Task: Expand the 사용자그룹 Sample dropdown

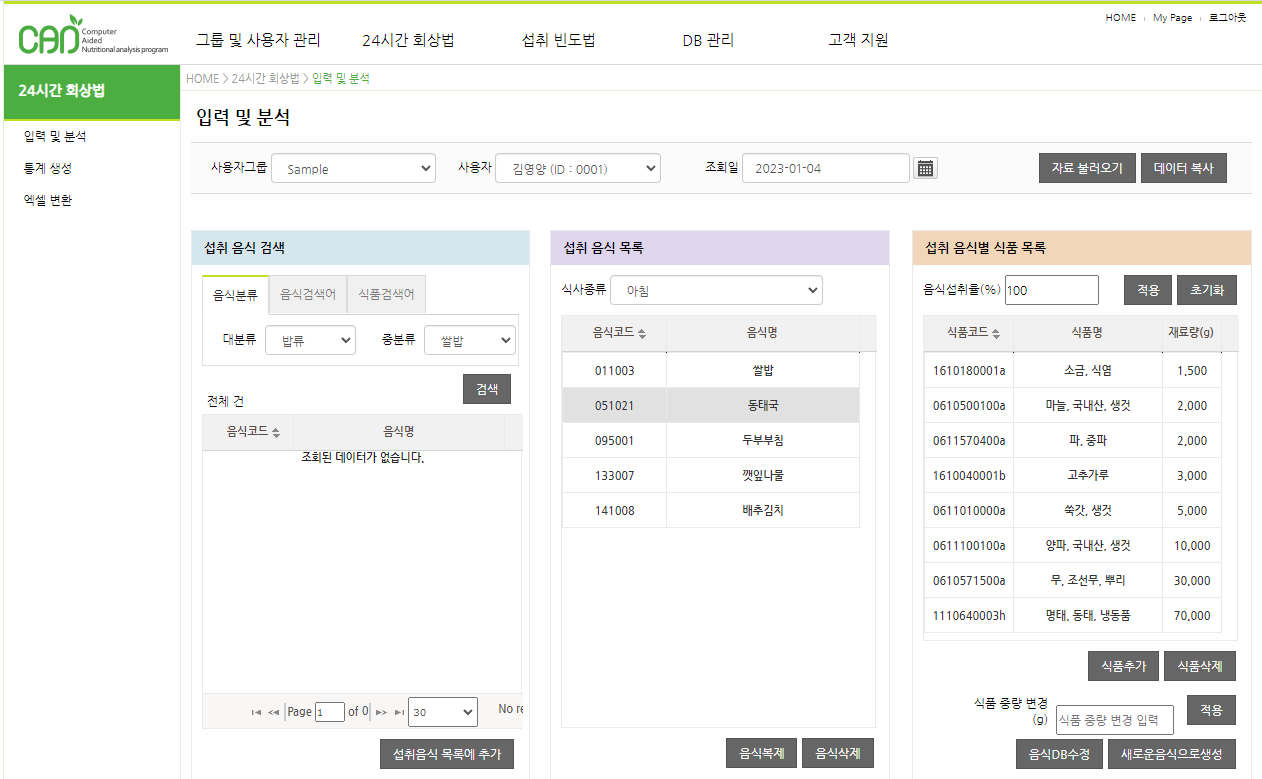Action: tap(353, 169)
